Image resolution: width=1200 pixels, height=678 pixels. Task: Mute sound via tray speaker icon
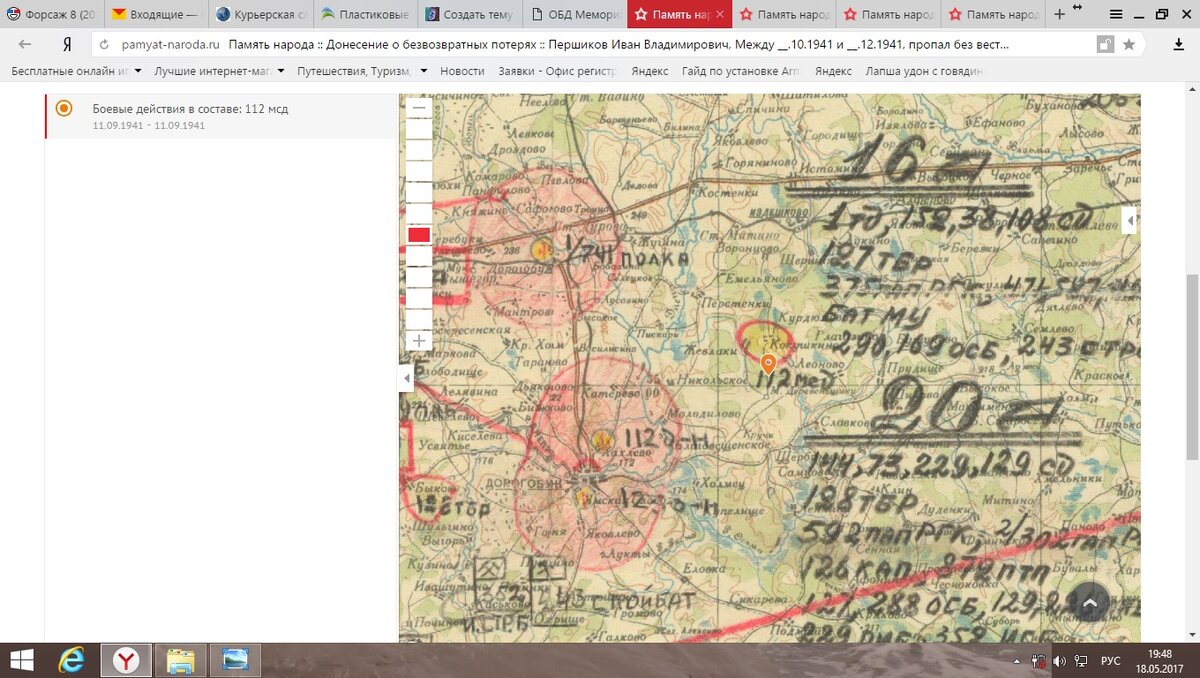pos(1059,661)
